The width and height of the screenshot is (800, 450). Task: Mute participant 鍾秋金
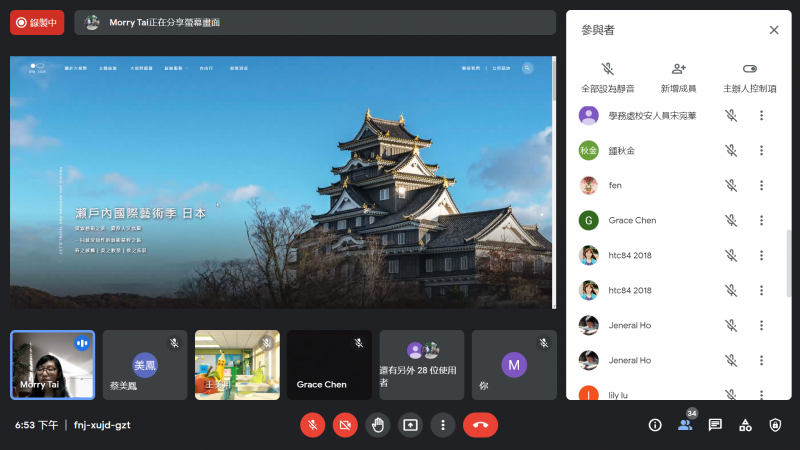pos(731,151)
